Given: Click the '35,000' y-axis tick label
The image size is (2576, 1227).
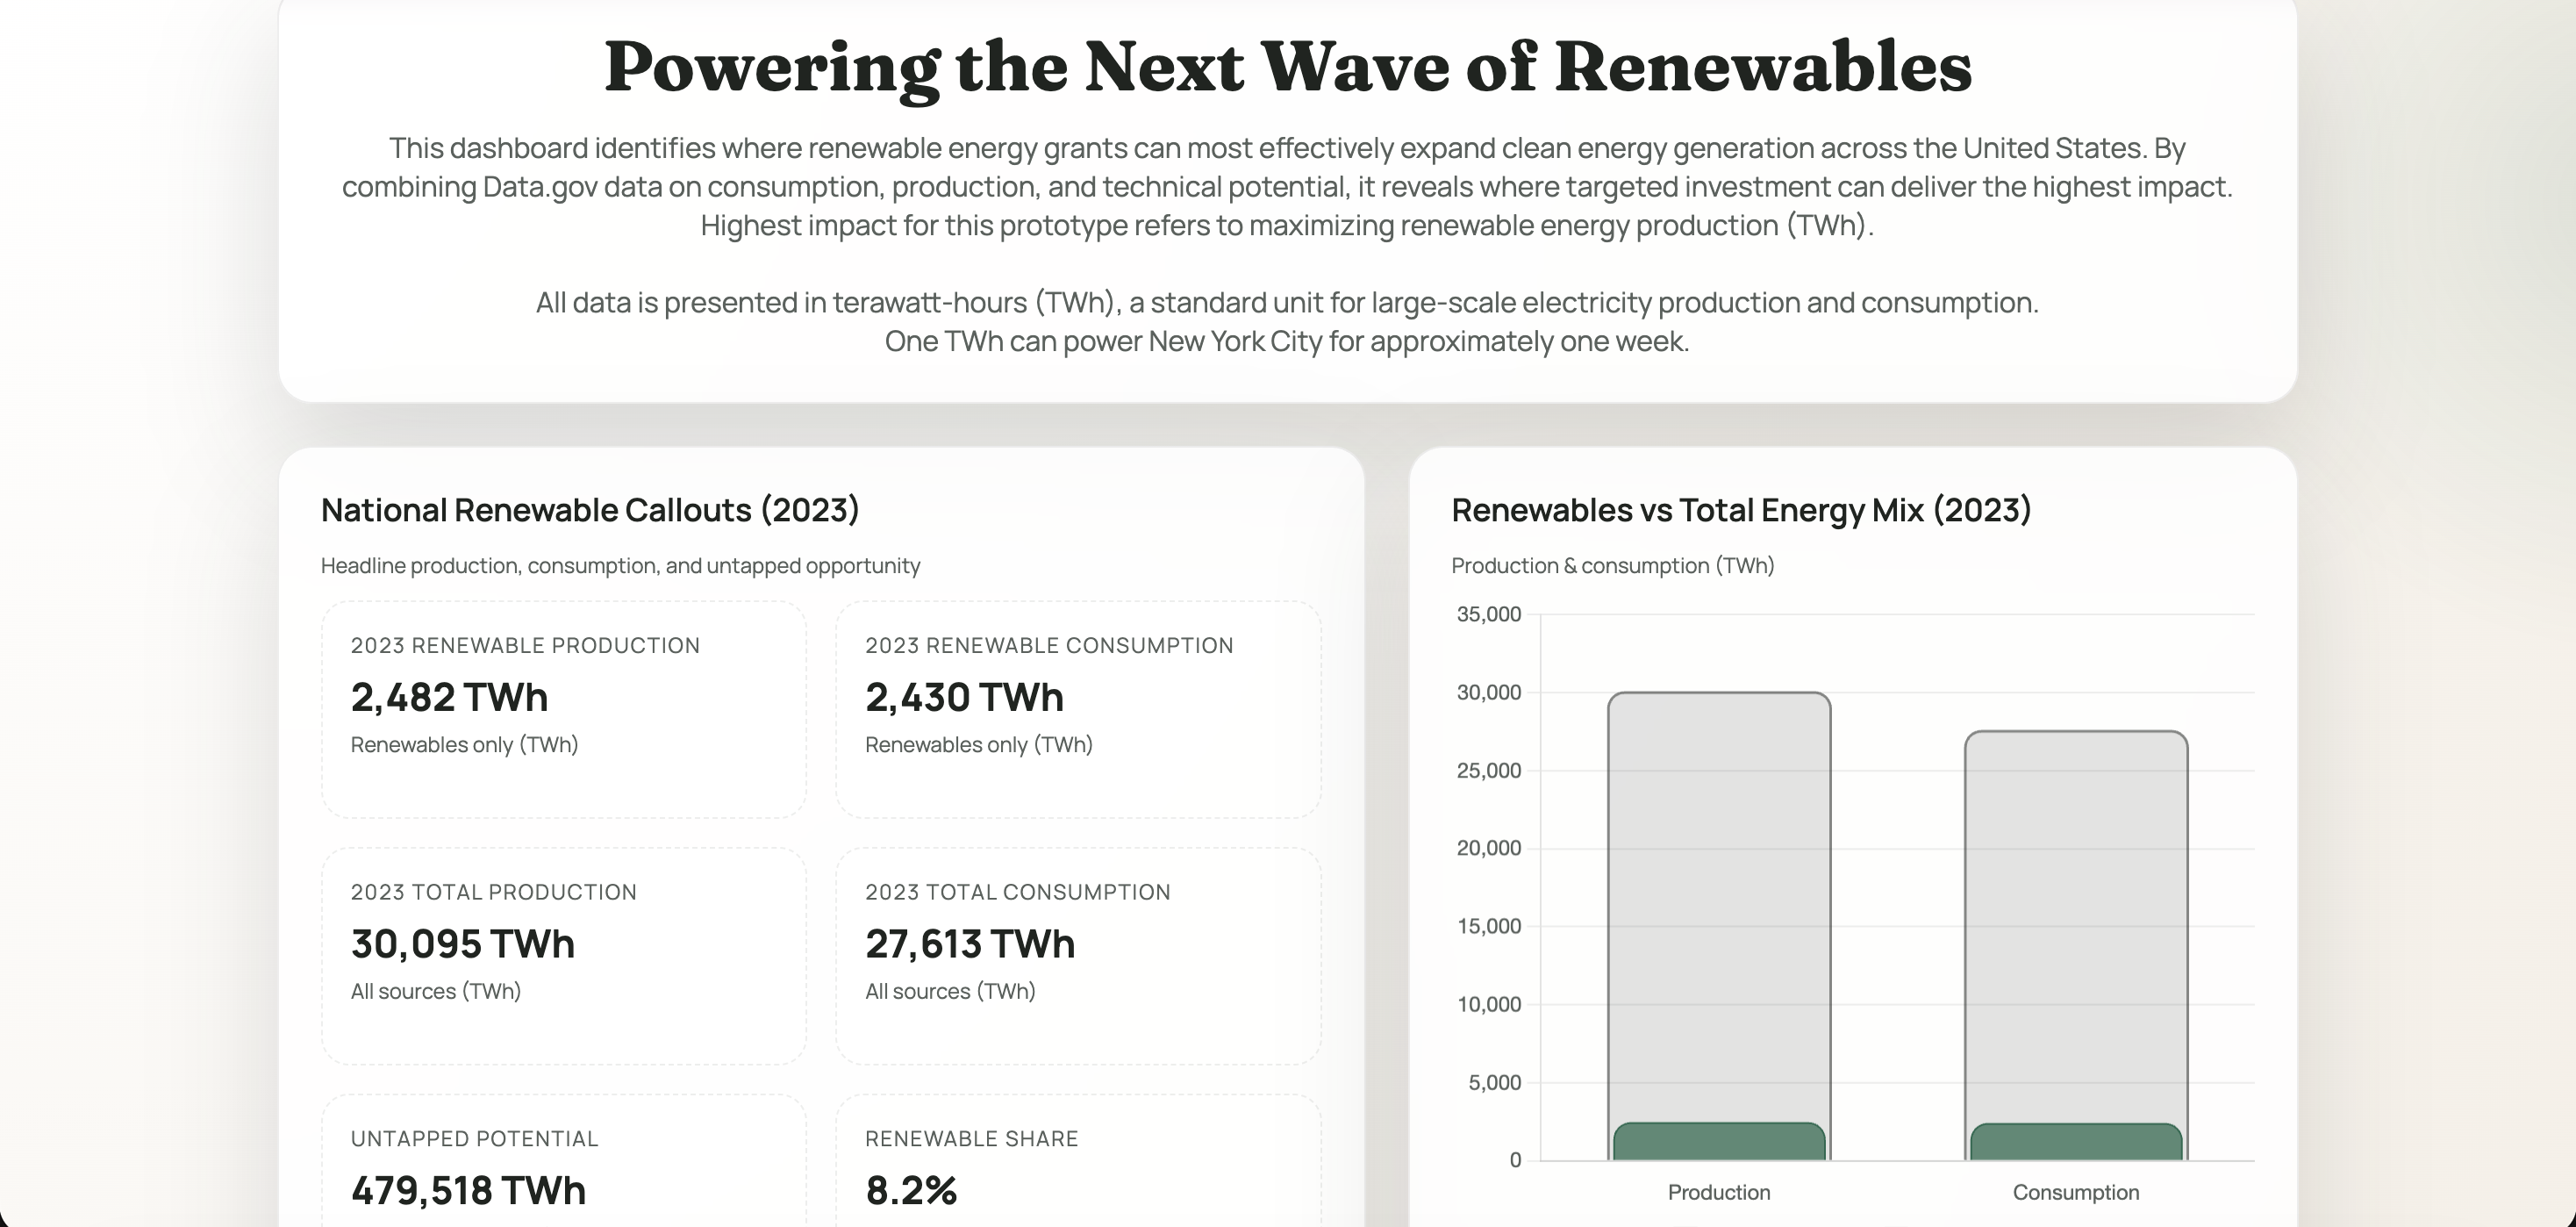Looking at the screenshot, I should tap(1488, 614).
